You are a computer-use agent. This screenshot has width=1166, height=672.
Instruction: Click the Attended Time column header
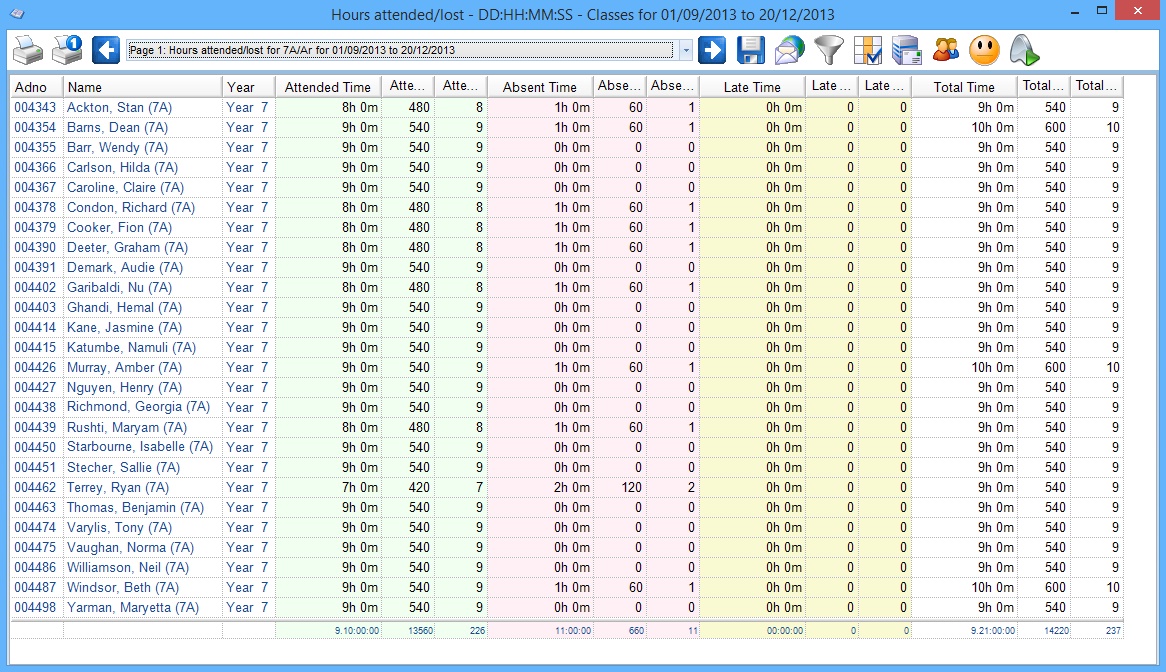coord(327,87)
